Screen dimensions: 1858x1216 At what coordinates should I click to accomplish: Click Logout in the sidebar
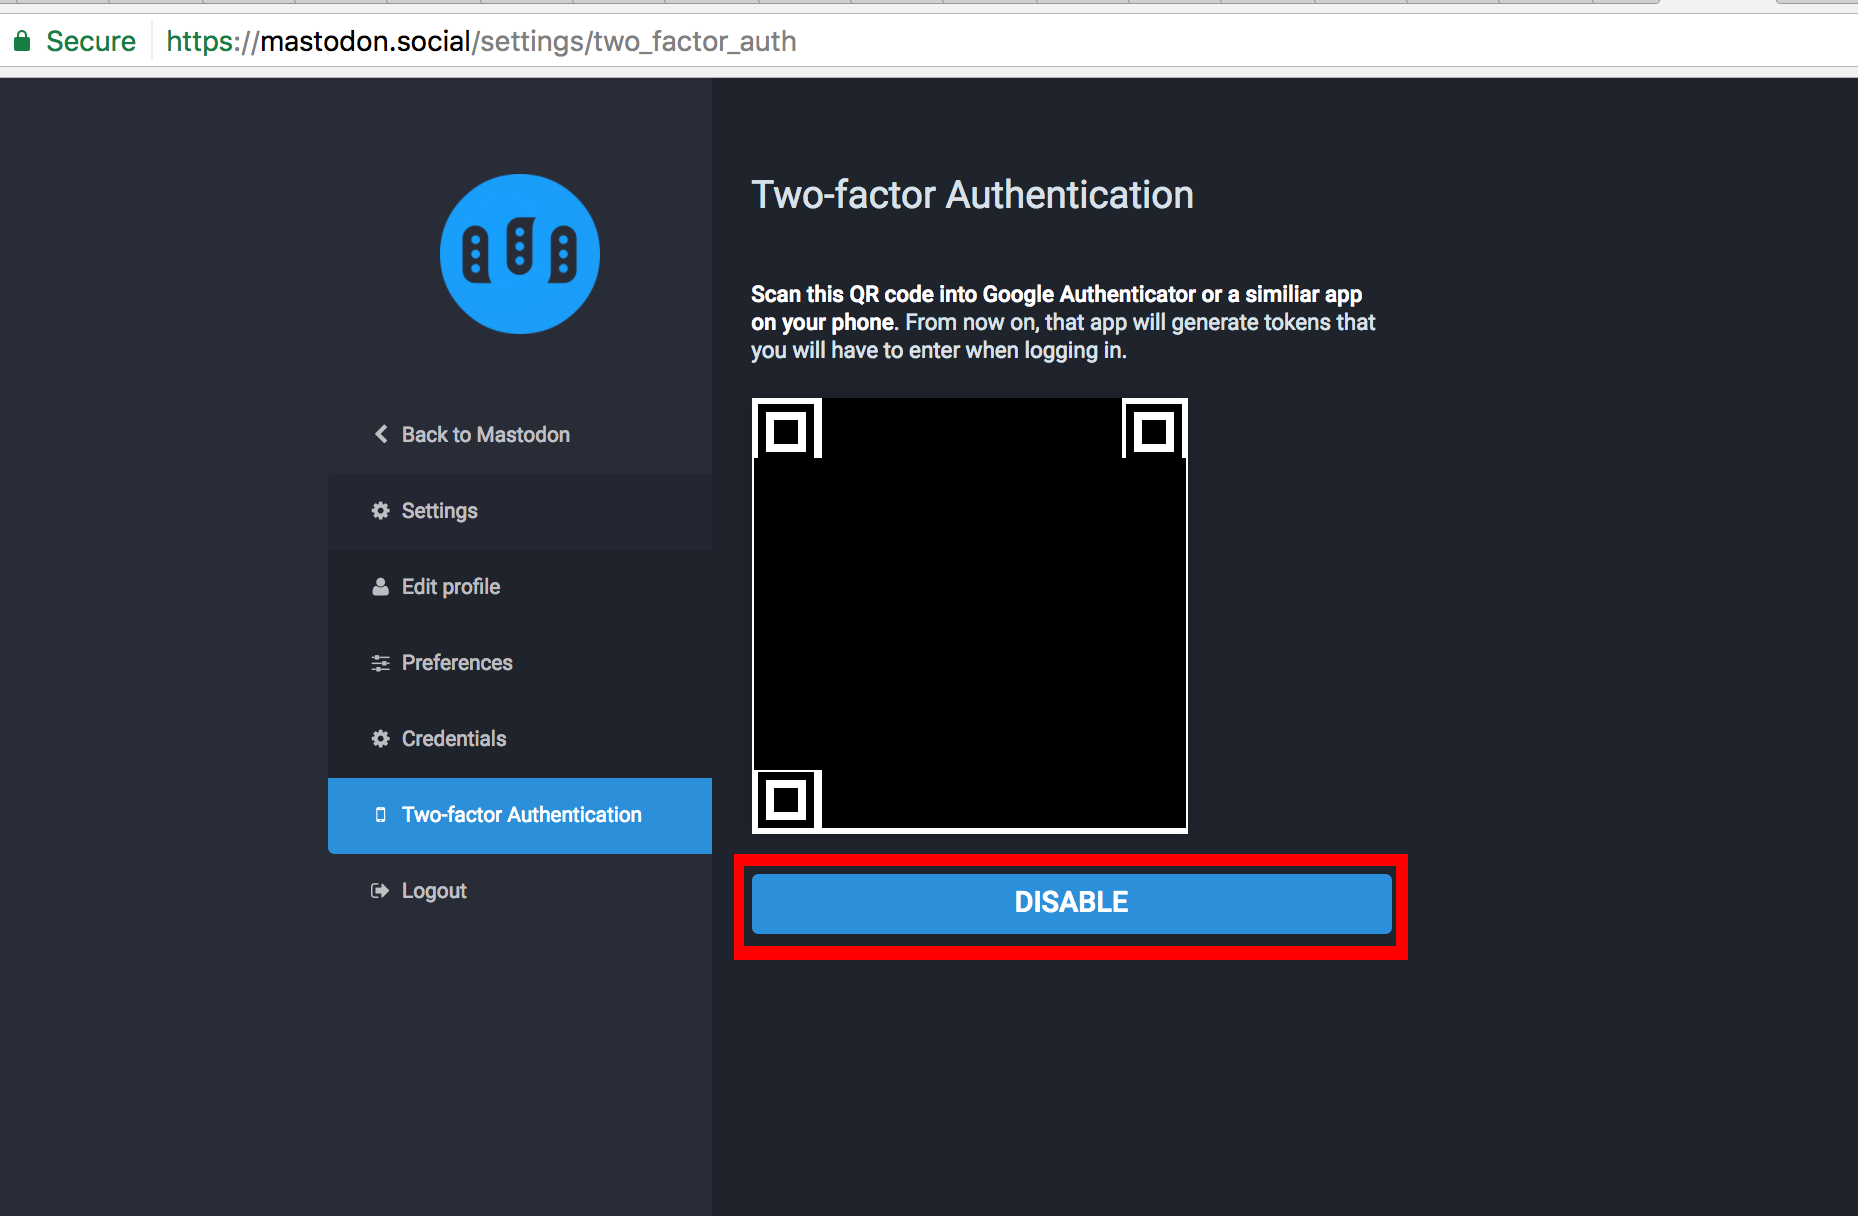tap(433, 891)
